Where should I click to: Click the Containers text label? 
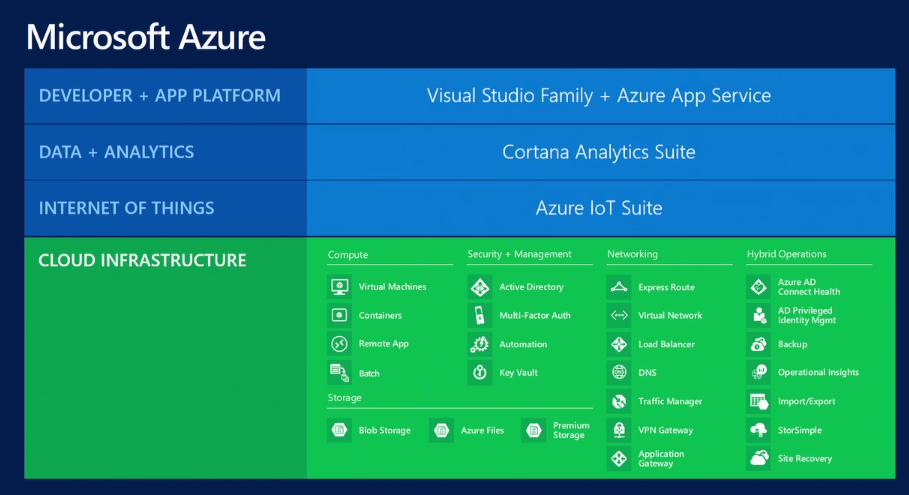pos(380,315)
